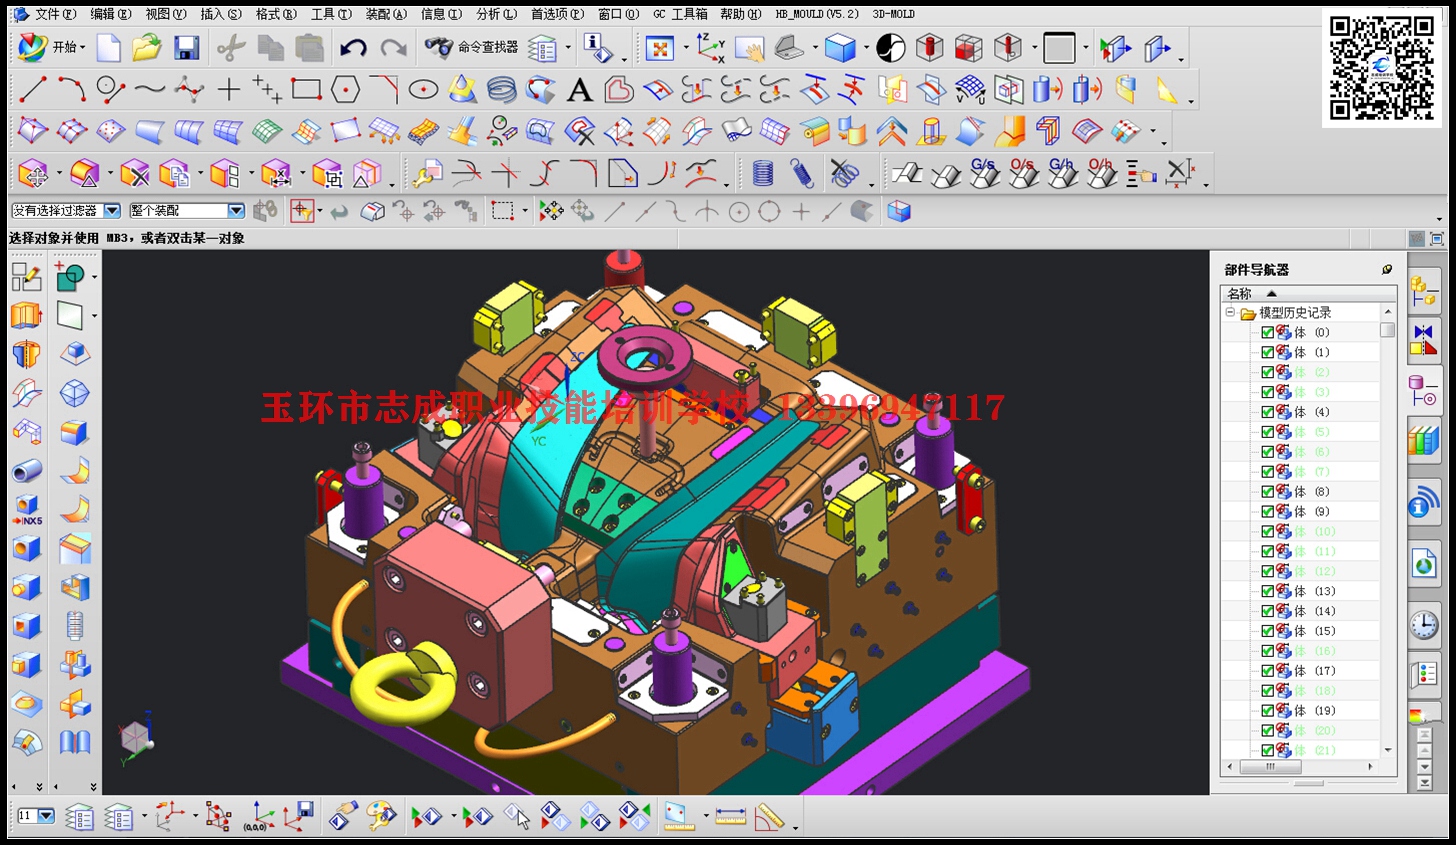Select the 体 (14) tree row

coord(1301,611)
